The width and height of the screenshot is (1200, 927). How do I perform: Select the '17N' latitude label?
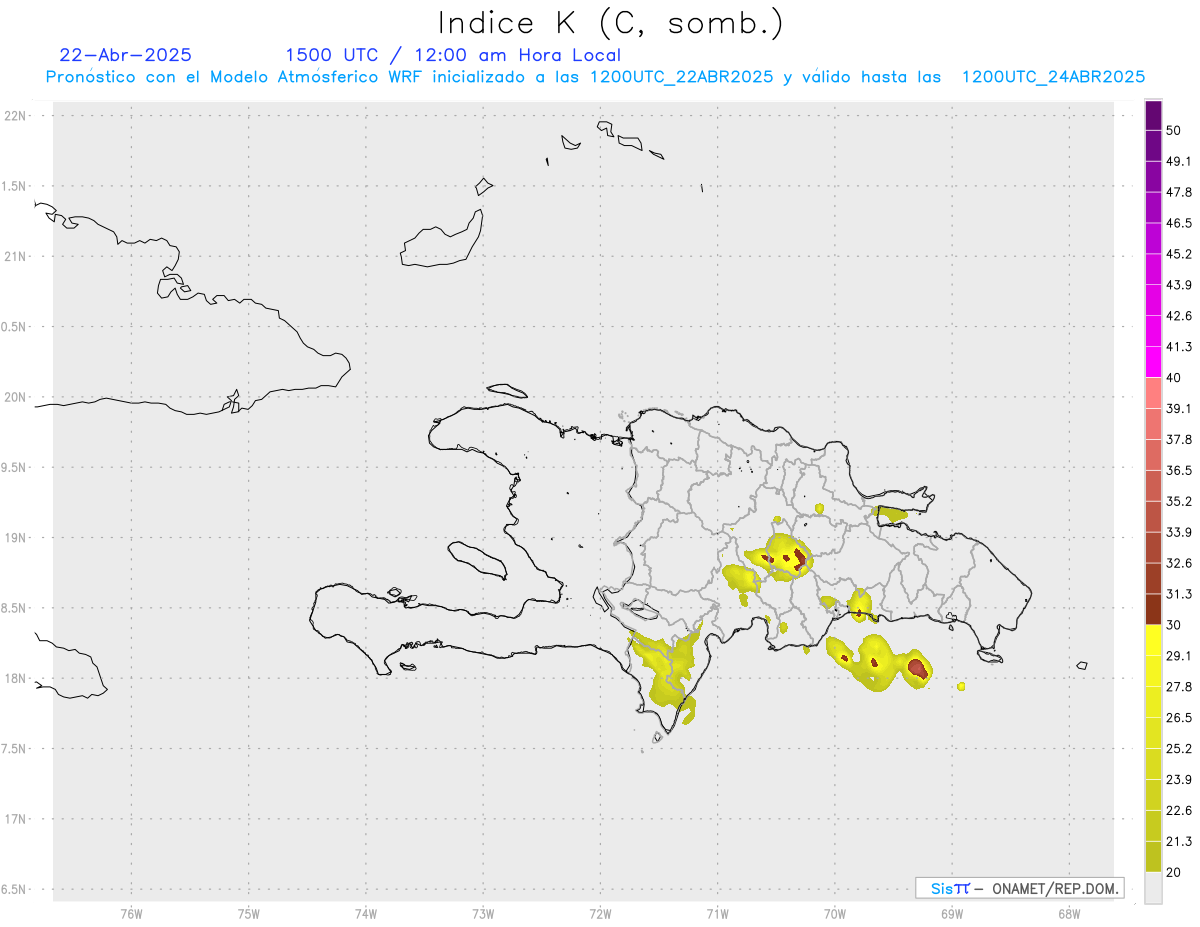(x=16, y=819)
